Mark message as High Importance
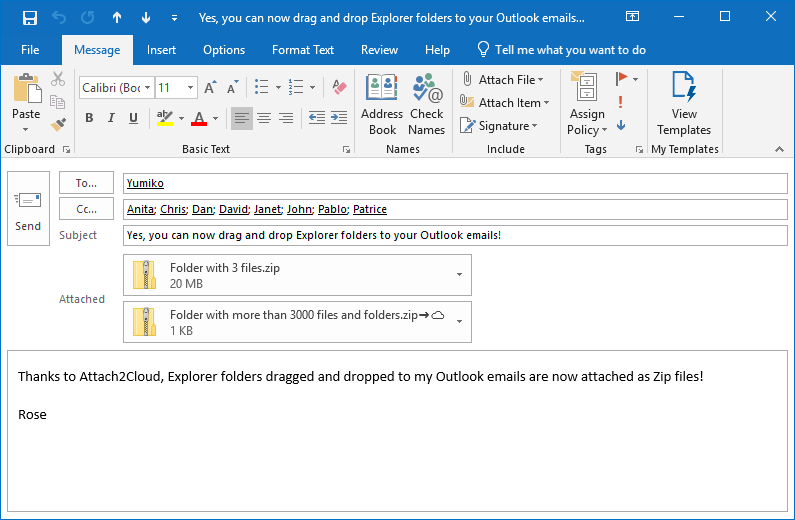 pyautogui.click(x=621, y=102)
